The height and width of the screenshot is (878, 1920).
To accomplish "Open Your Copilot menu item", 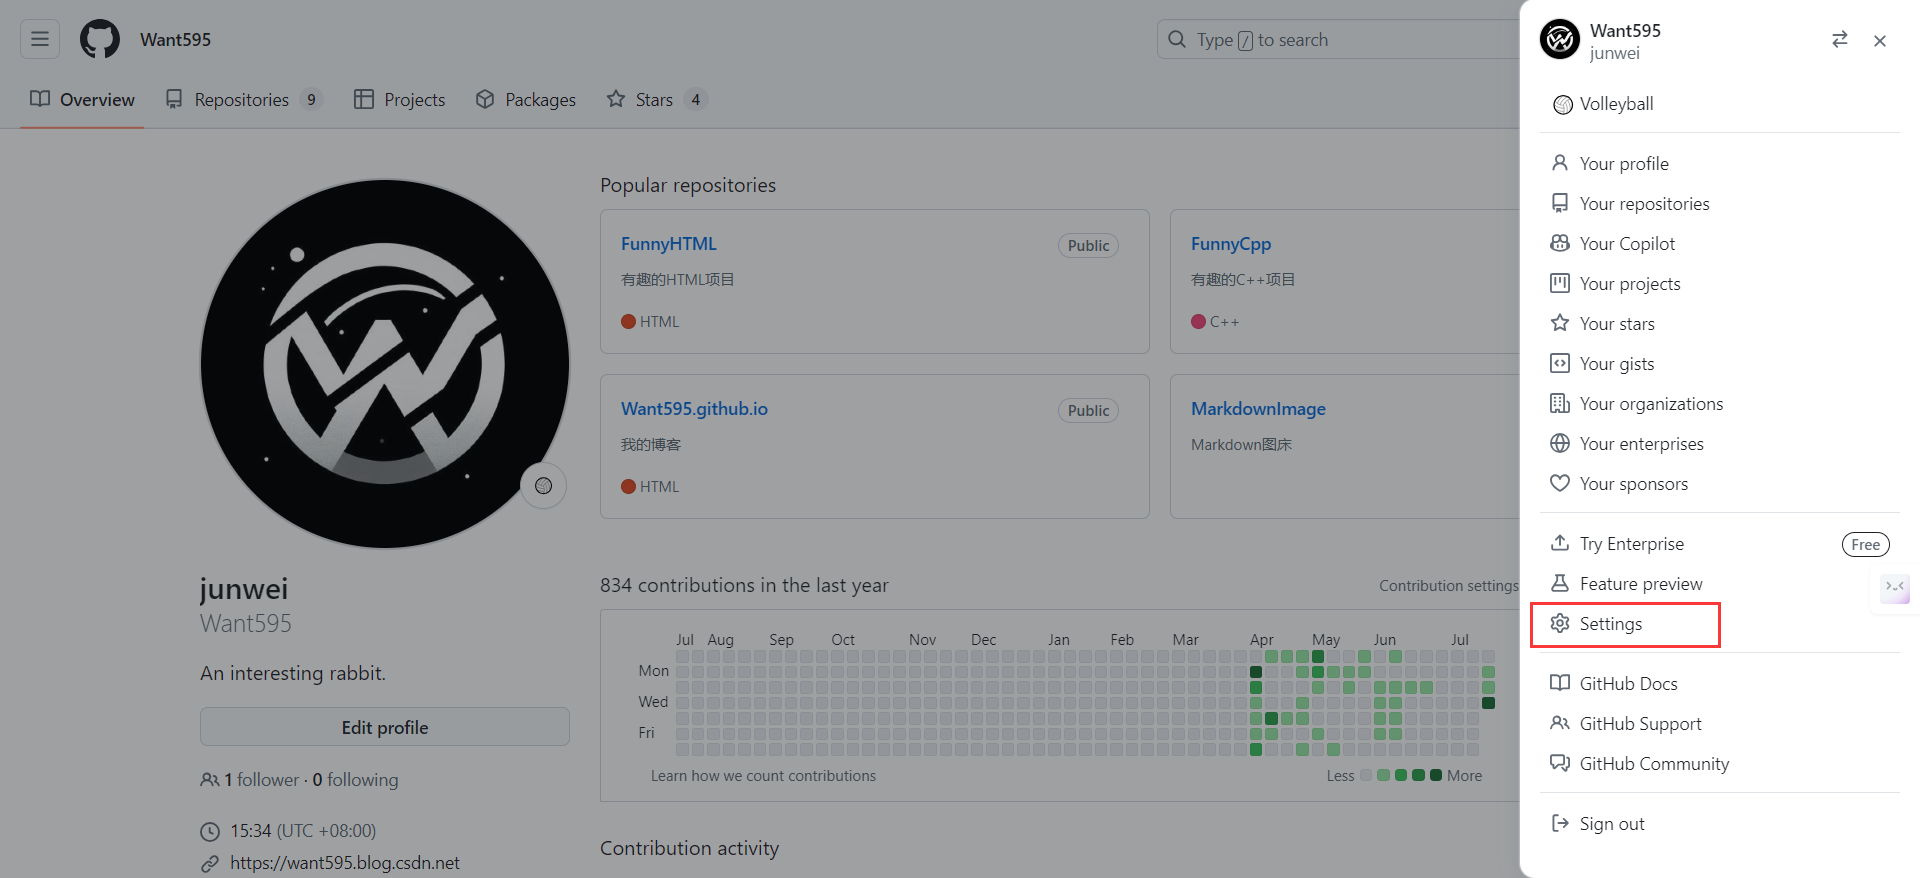I will pos(1720,243).
